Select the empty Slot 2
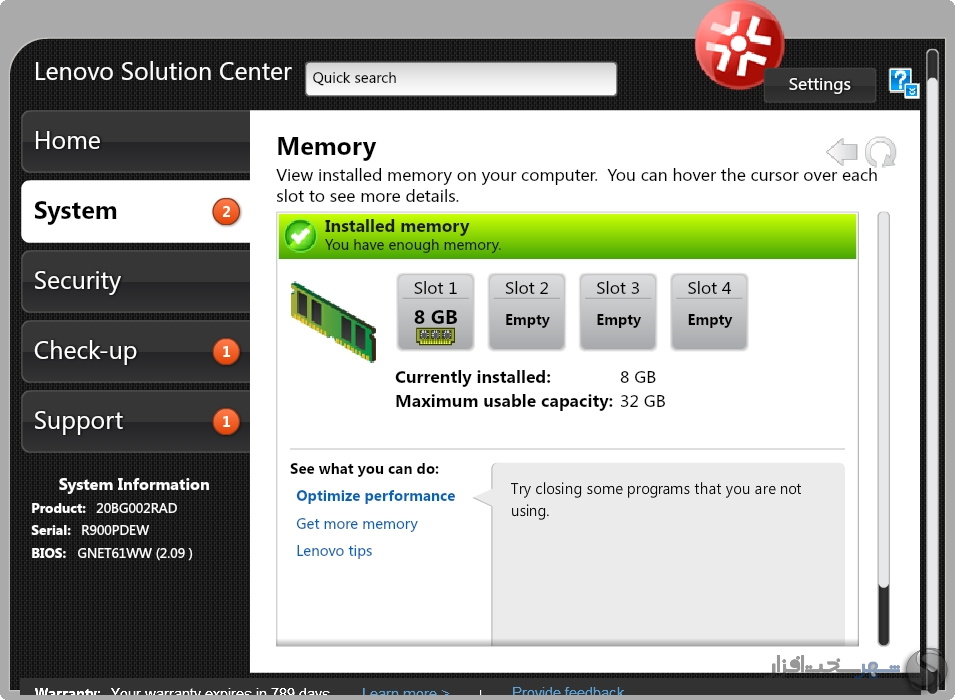The width and height of the screenshot is (955, 700). click(x=526, y=312)
